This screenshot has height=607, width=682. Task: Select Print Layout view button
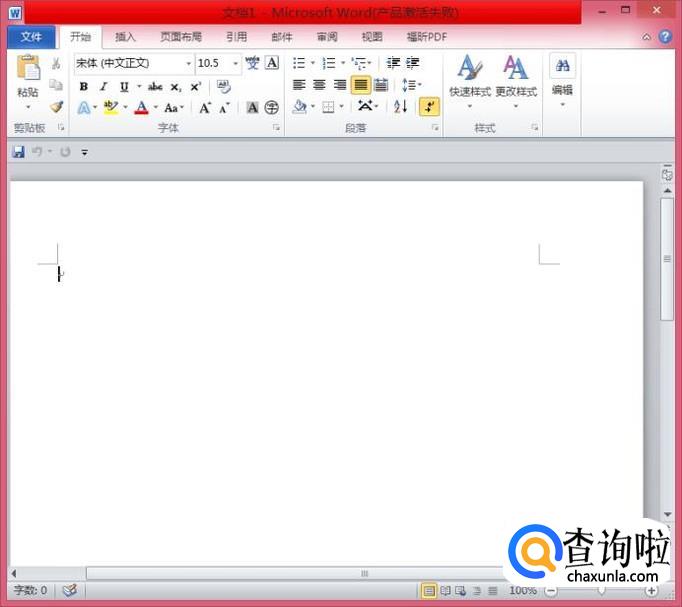tap(429, 591)
